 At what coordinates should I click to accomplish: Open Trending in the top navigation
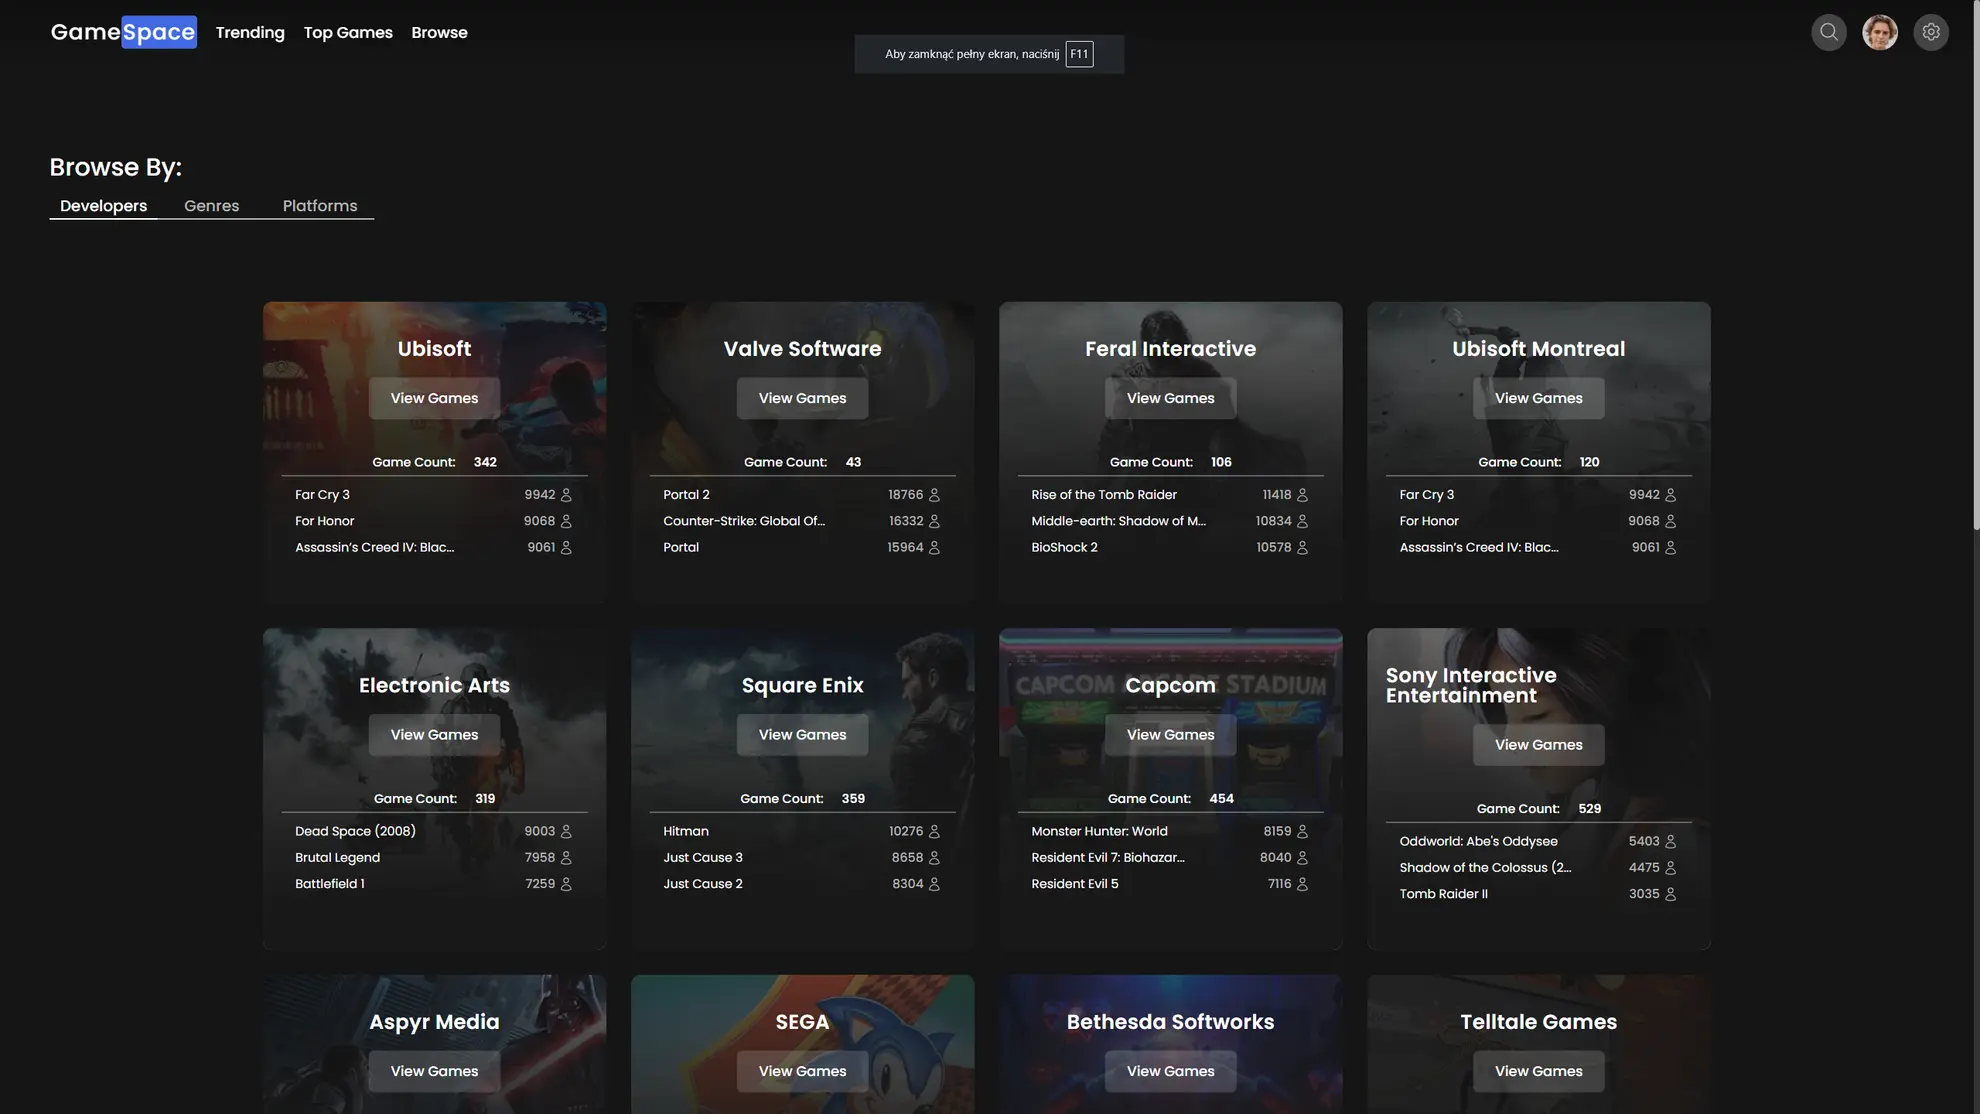coord(250,32)
